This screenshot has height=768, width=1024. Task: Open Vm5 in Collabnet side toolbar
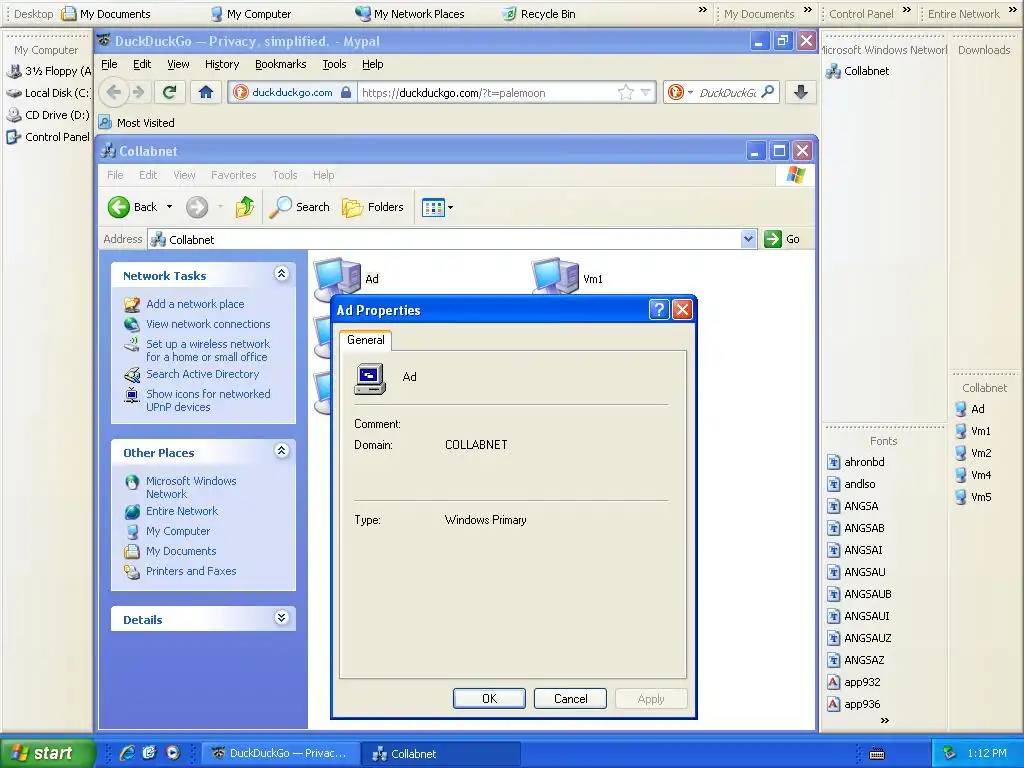point(973,497)
